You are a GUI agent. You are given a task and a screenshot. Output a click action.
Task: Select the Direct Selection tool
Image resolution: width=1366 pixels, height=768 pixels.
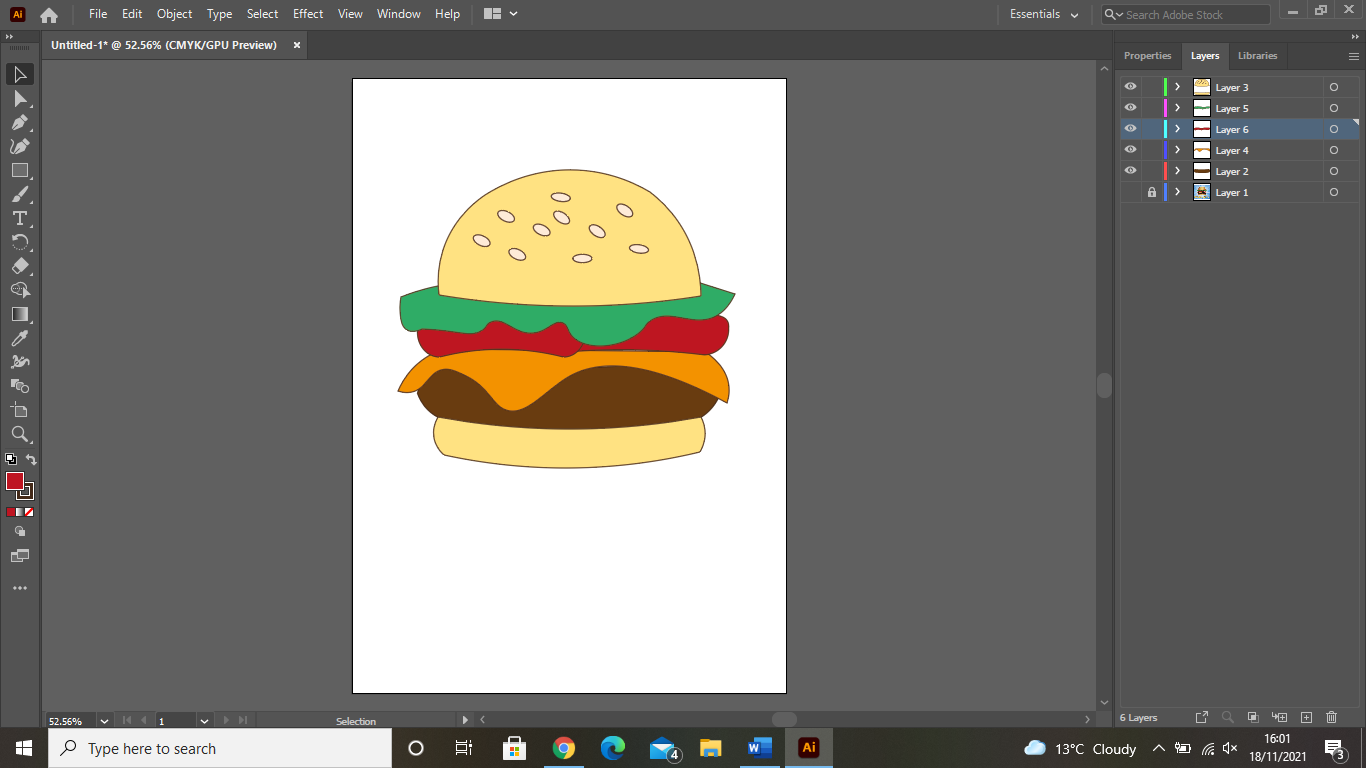[19, 98]
